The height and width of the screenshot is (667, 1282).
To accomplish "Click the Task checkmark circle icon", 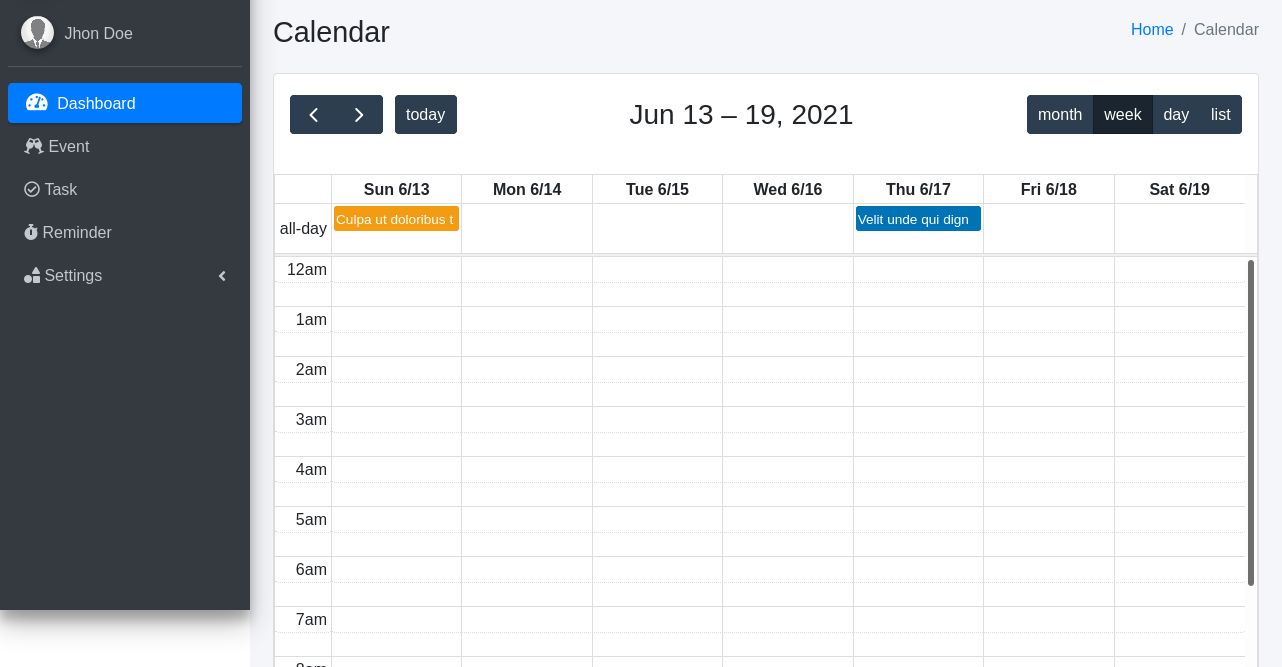I will [x=32, y=189].
